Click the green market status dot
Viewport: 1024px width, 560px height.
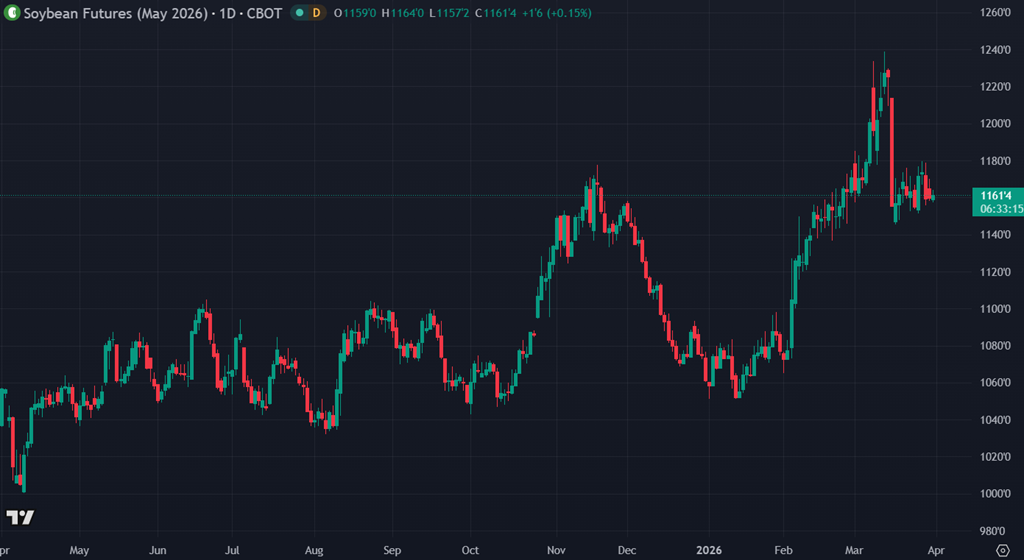tap(299, 13)
